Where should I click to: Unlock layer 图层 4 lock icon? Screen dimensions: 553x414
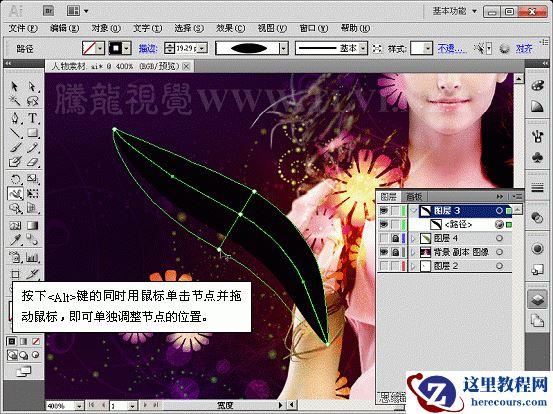[395, 238]
